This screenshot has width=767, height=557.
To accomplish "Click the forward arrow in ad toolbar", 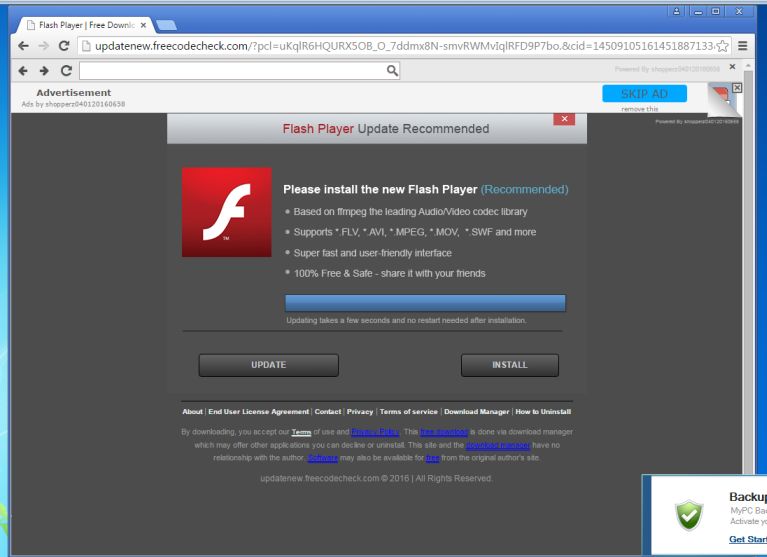I will (44, 71).
